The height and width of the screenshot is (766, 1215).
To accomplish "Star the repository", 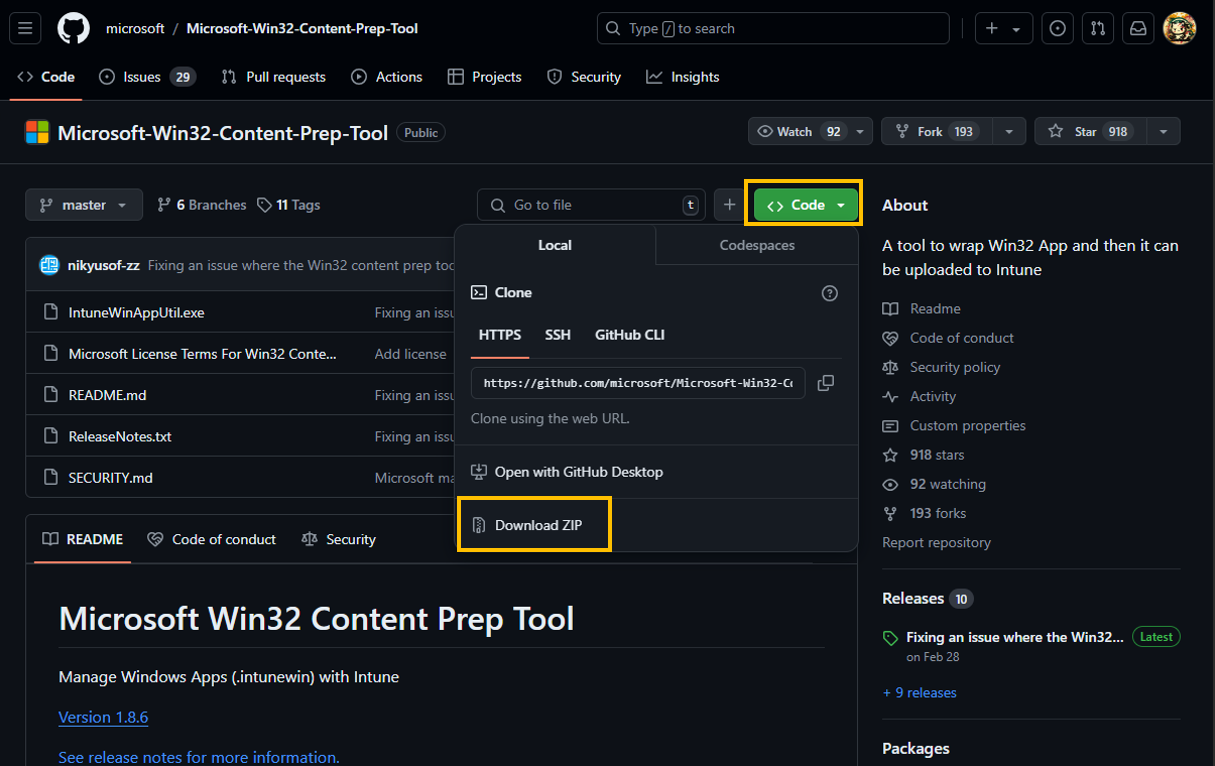I will pos(1090,132).
